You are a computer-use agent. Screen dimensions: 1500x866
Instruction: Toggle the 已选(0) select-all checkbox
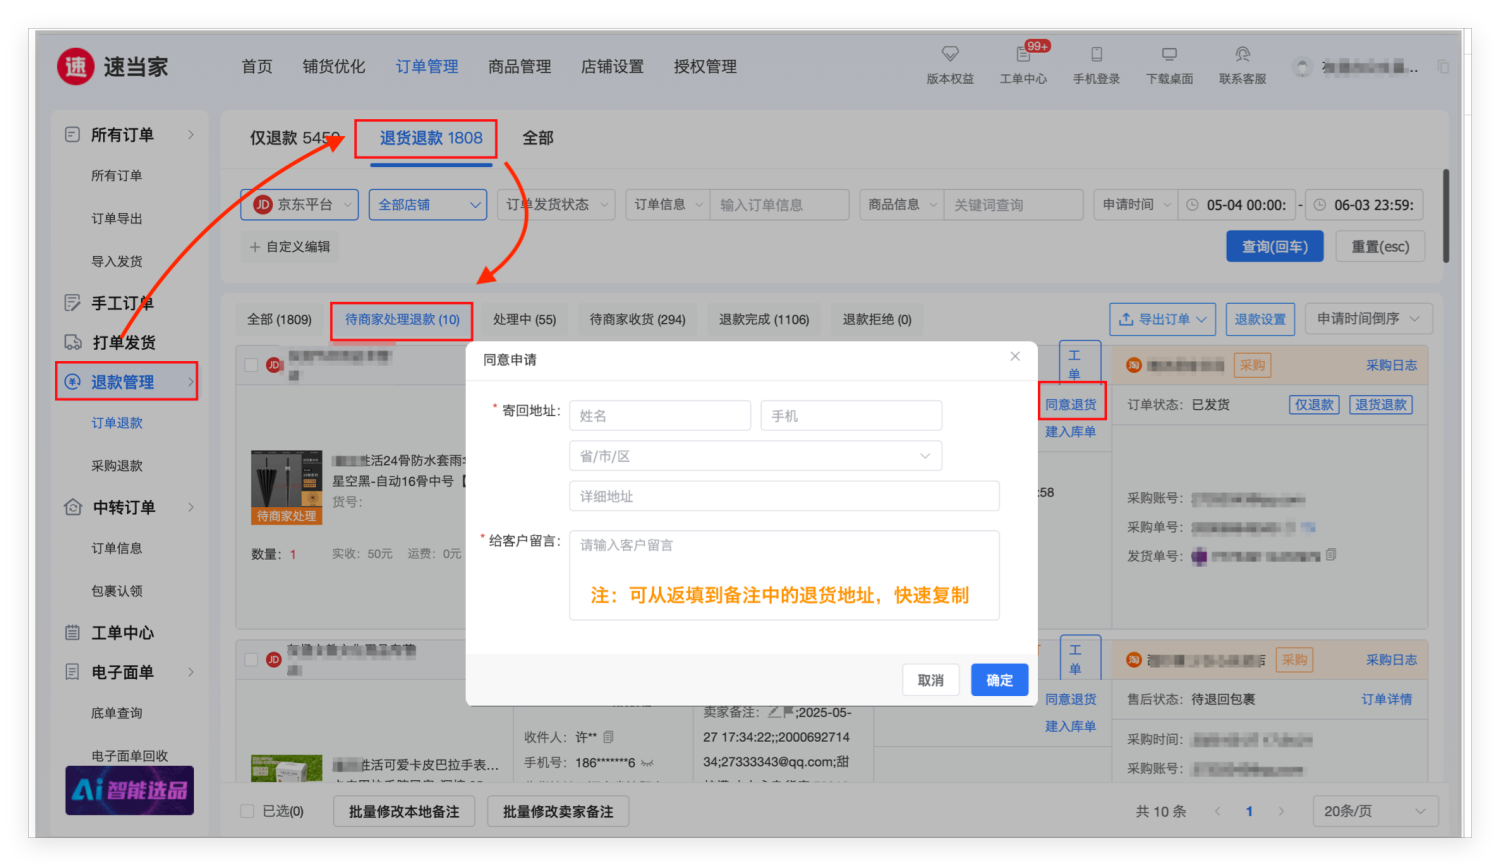click(247, 811)
